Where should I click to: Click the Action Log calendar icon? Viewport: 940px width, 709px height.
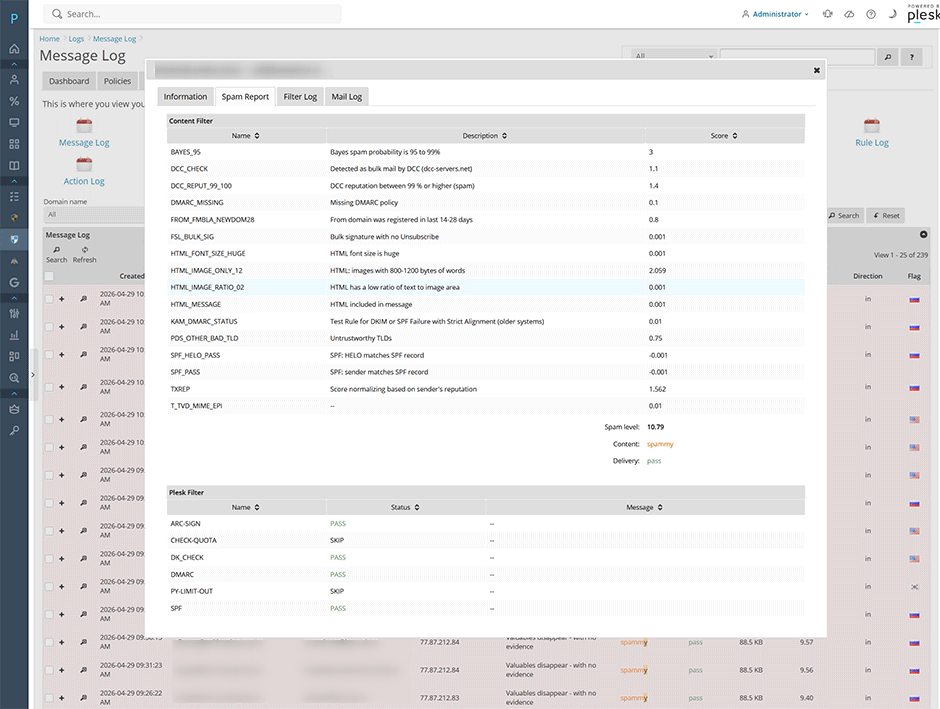click(84, 164)
